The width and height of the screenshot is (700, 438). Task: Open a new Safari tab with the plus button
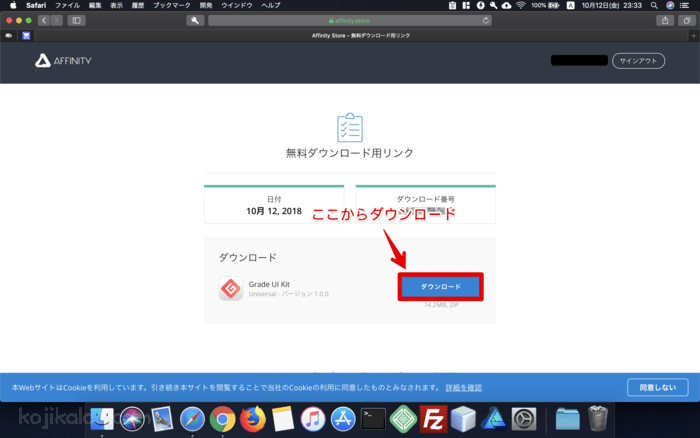pos(694,36)
